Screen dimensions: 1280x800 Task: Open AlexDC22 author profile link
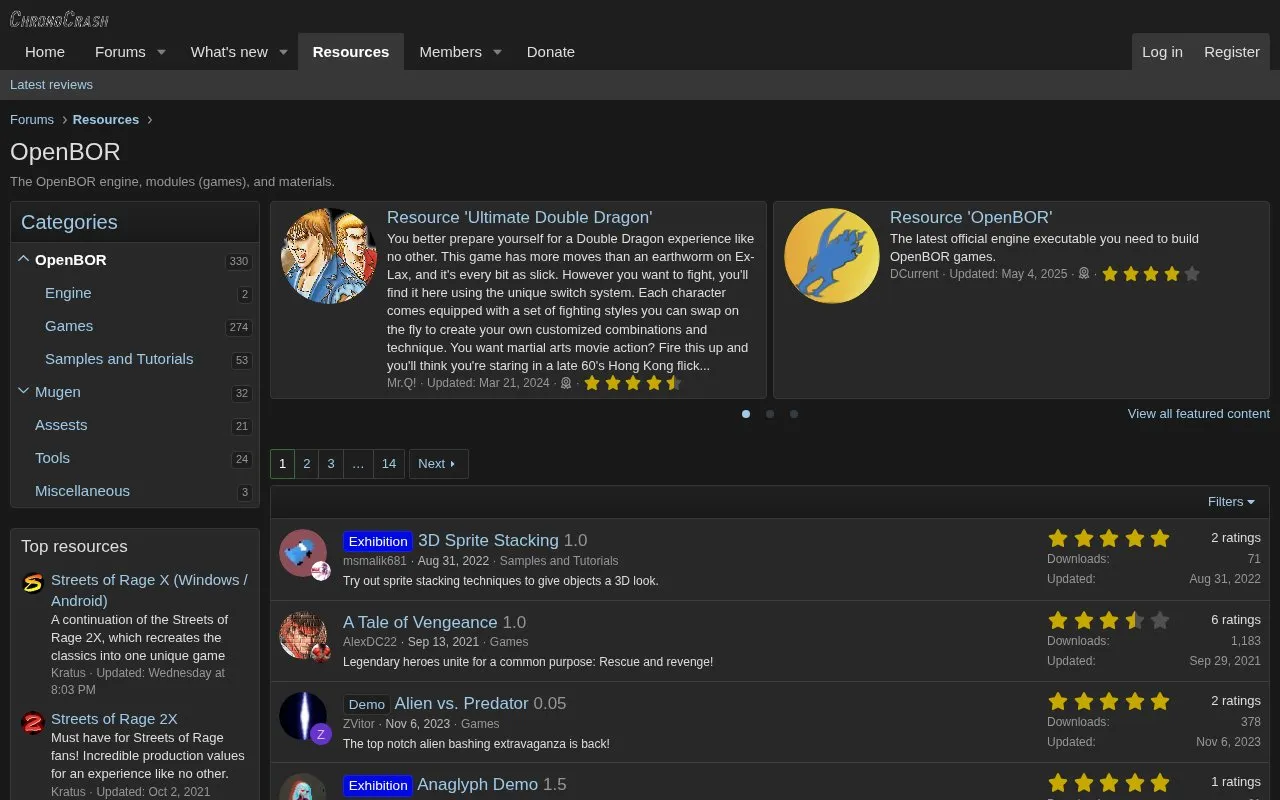point(370,642)
